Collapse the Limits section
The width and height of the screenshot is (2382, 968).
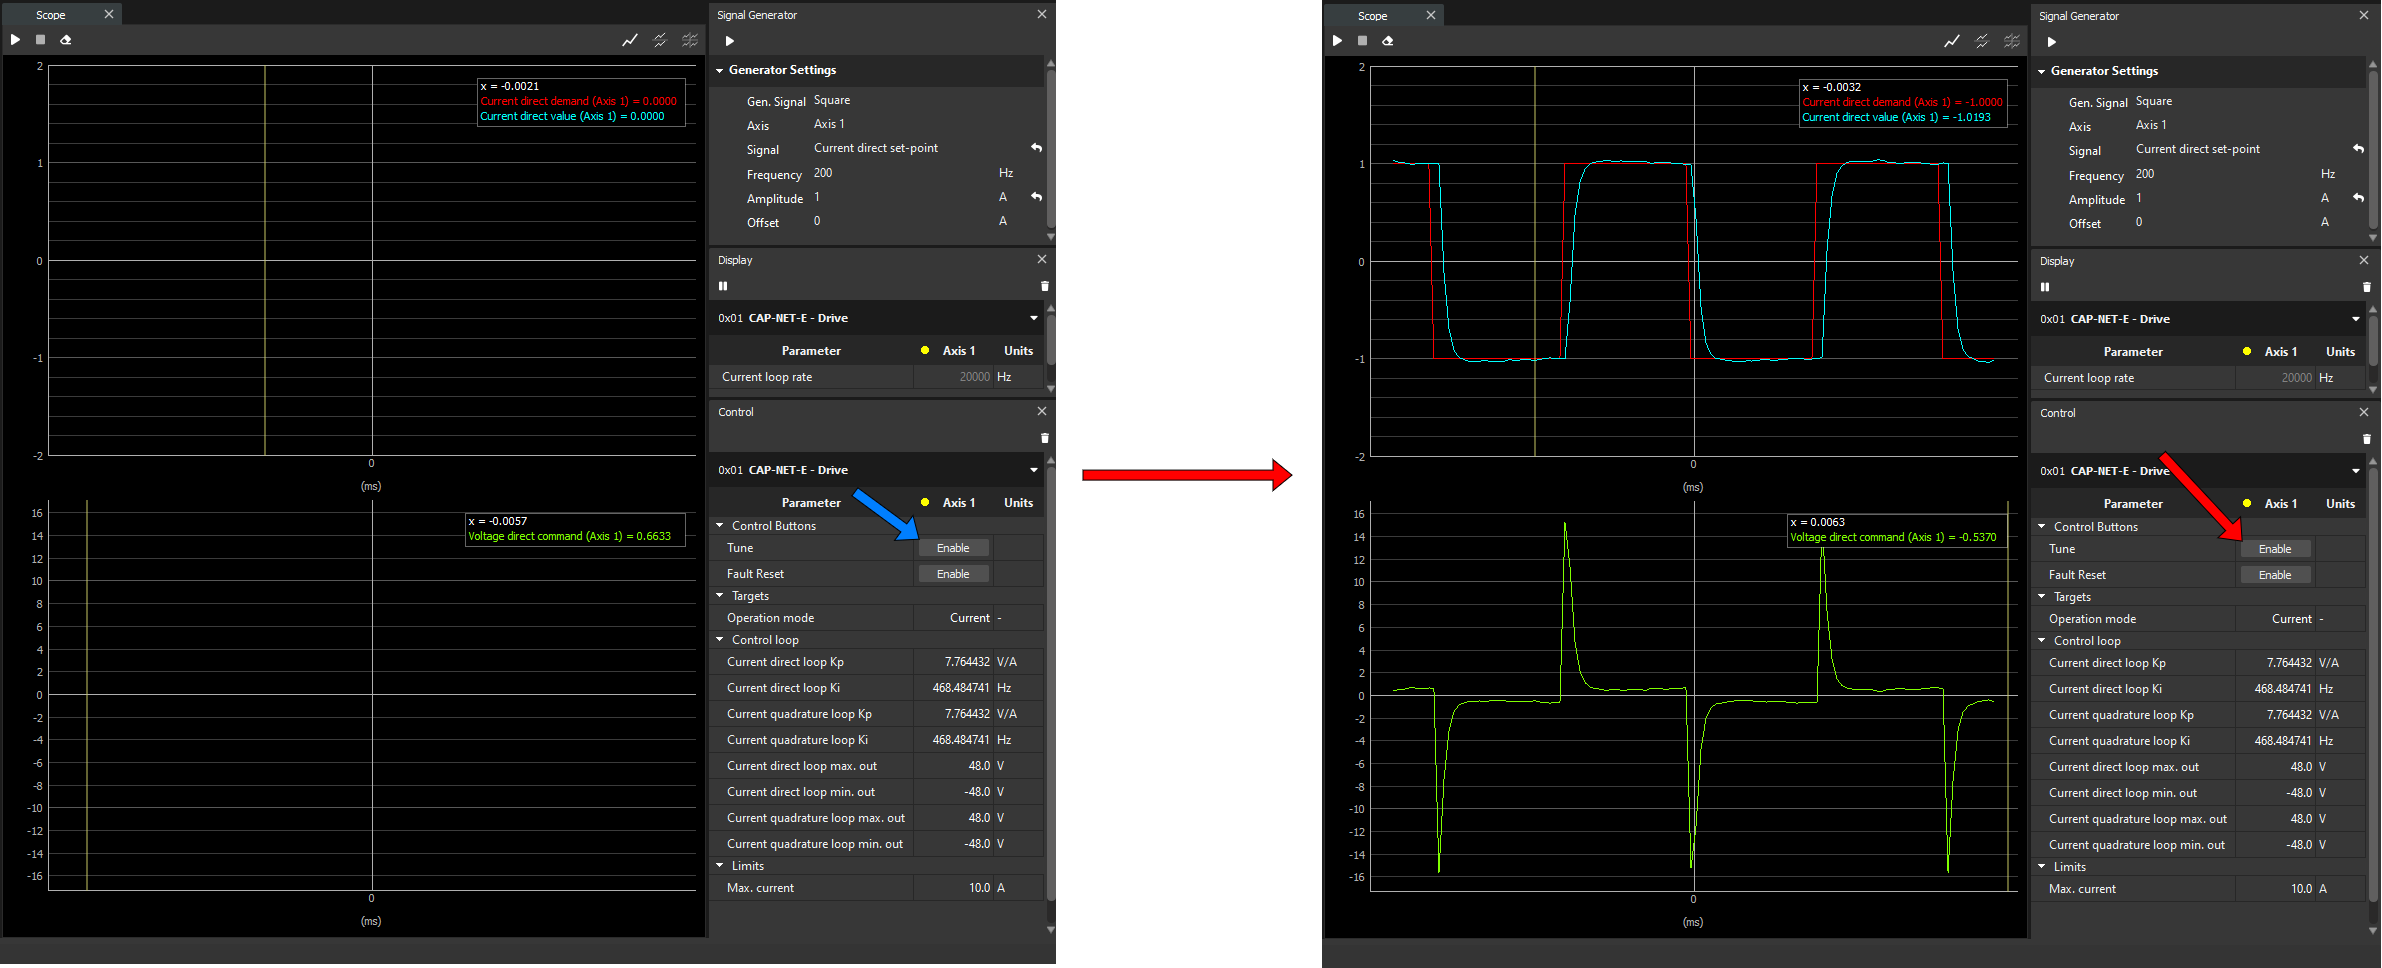[719, 865]
